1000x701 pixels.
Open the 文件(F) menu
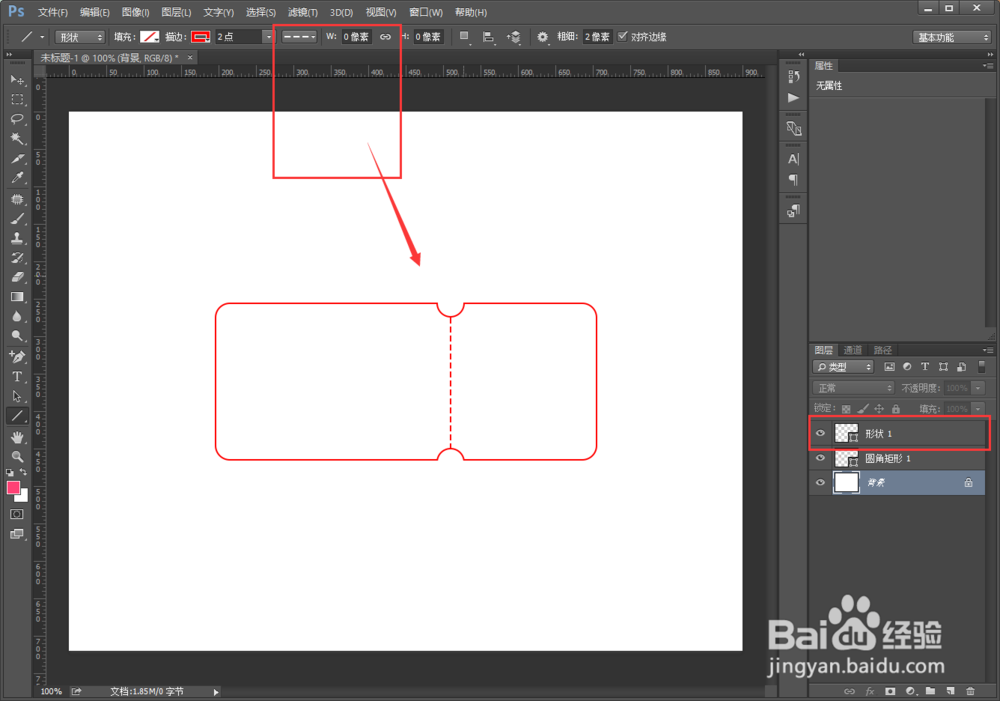tap(53, 12)
